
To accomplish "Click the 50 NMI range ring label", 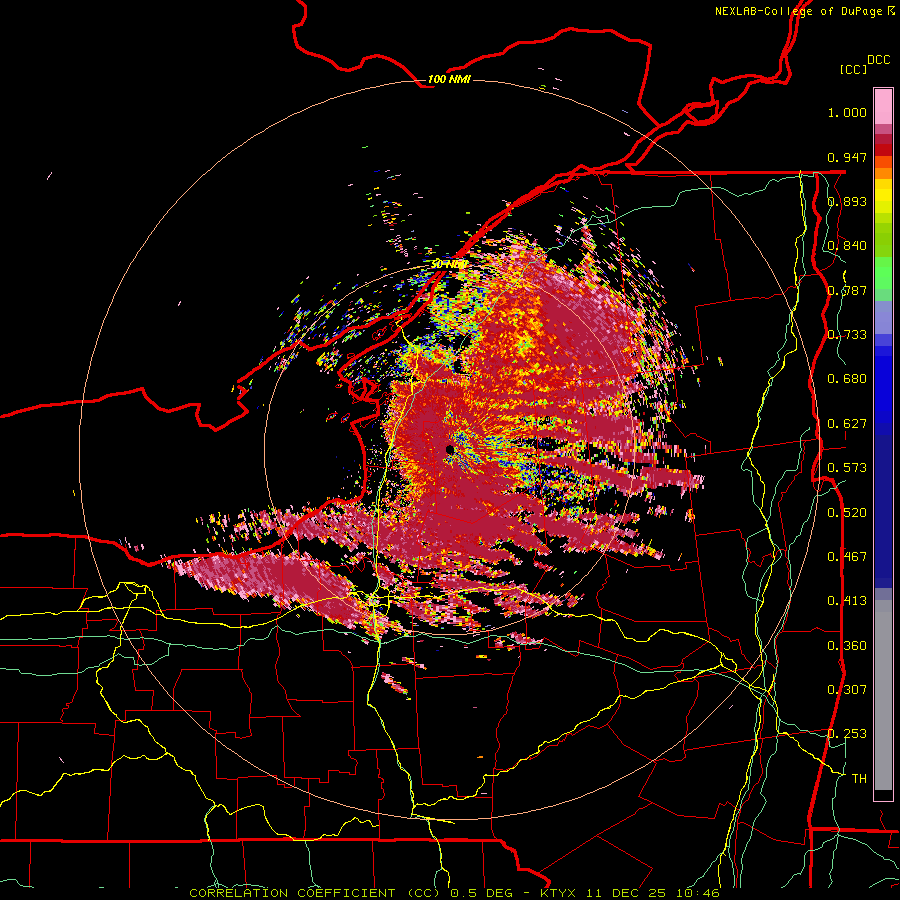I will [448, 265].
